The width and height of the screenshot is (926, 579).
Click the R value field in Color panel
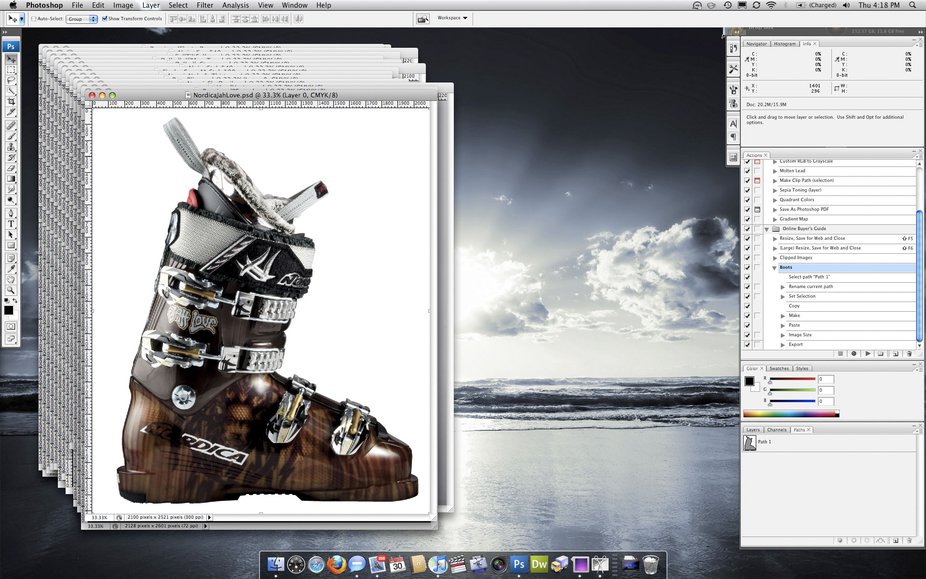click(826, 379)
